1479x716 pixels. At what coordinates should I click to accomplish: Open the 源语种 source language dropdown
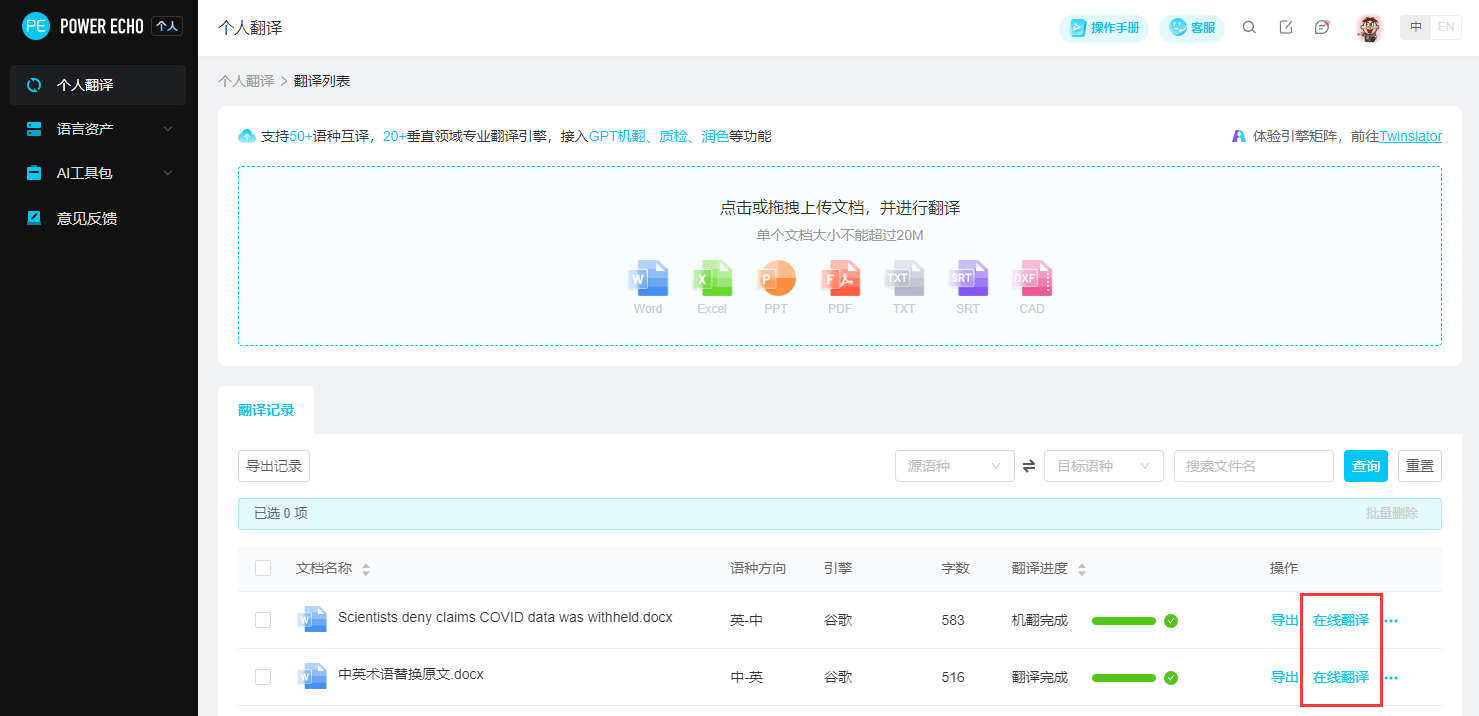(954, 466)
